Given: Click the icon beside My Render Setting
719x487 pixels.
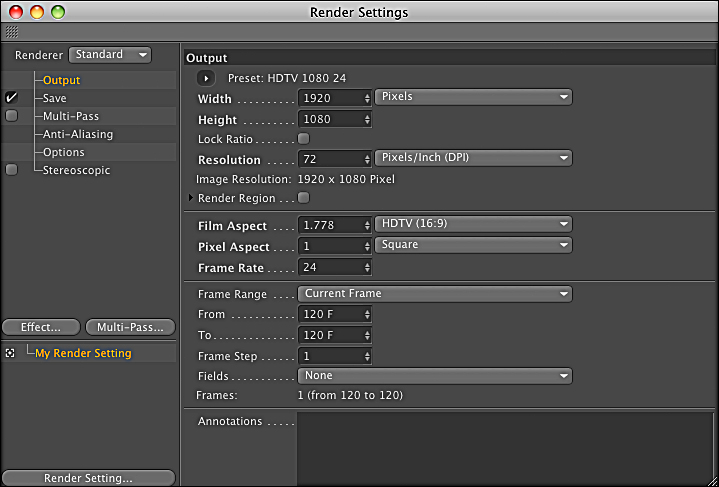Looking at the screenshot, I should point(10,353).
